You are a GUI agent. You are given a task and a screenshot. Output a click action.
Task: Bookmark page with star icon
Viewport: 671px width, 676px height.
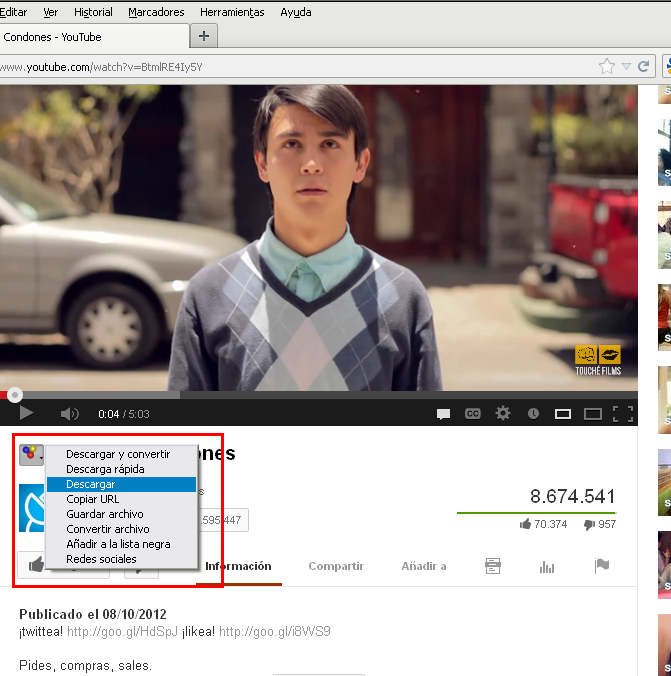click(607, 66)
